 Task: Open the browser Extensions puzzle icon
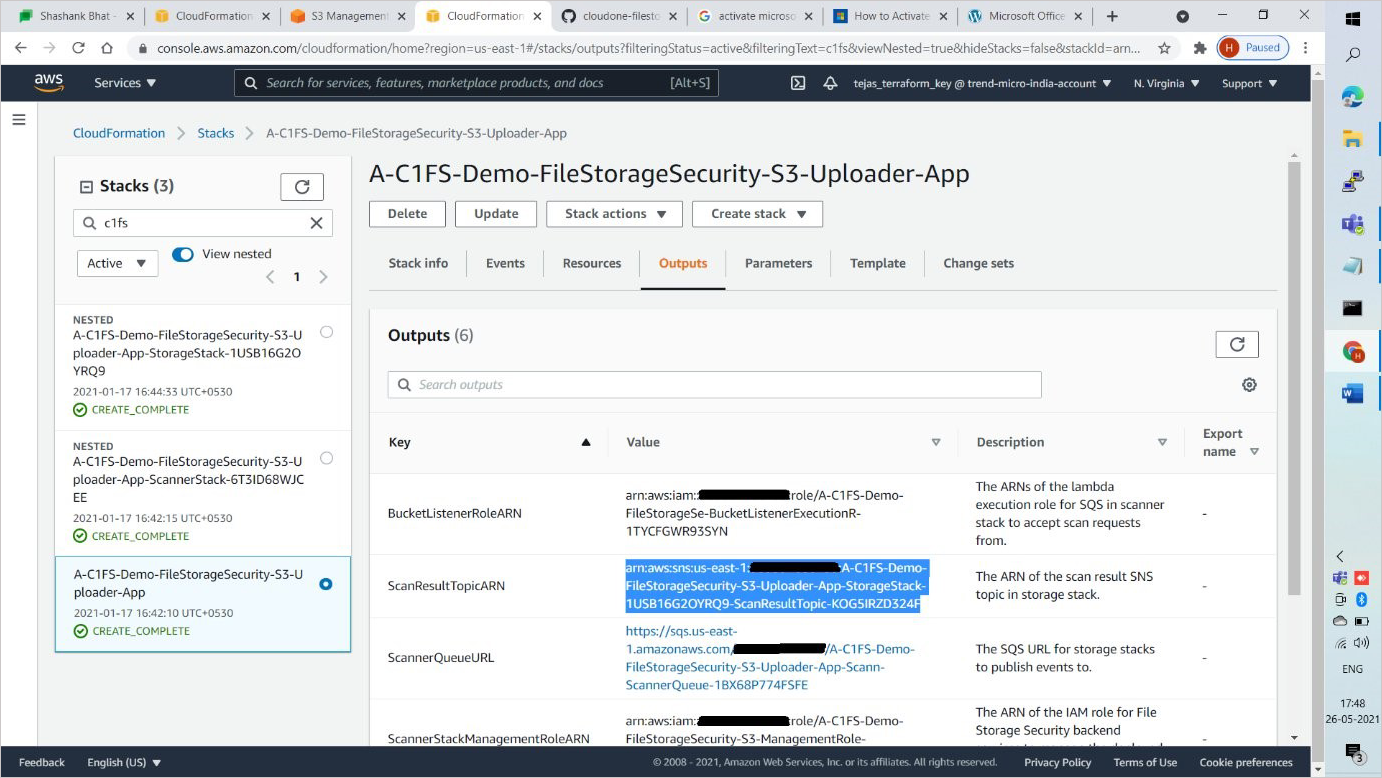click(1200, 48)
